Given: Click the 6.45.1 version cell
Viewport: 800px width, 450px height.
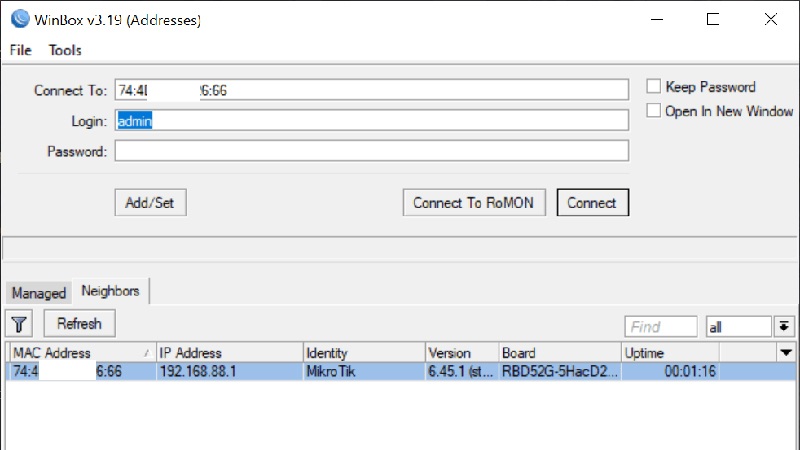Looking at the screenshot, I should [462, 371].
